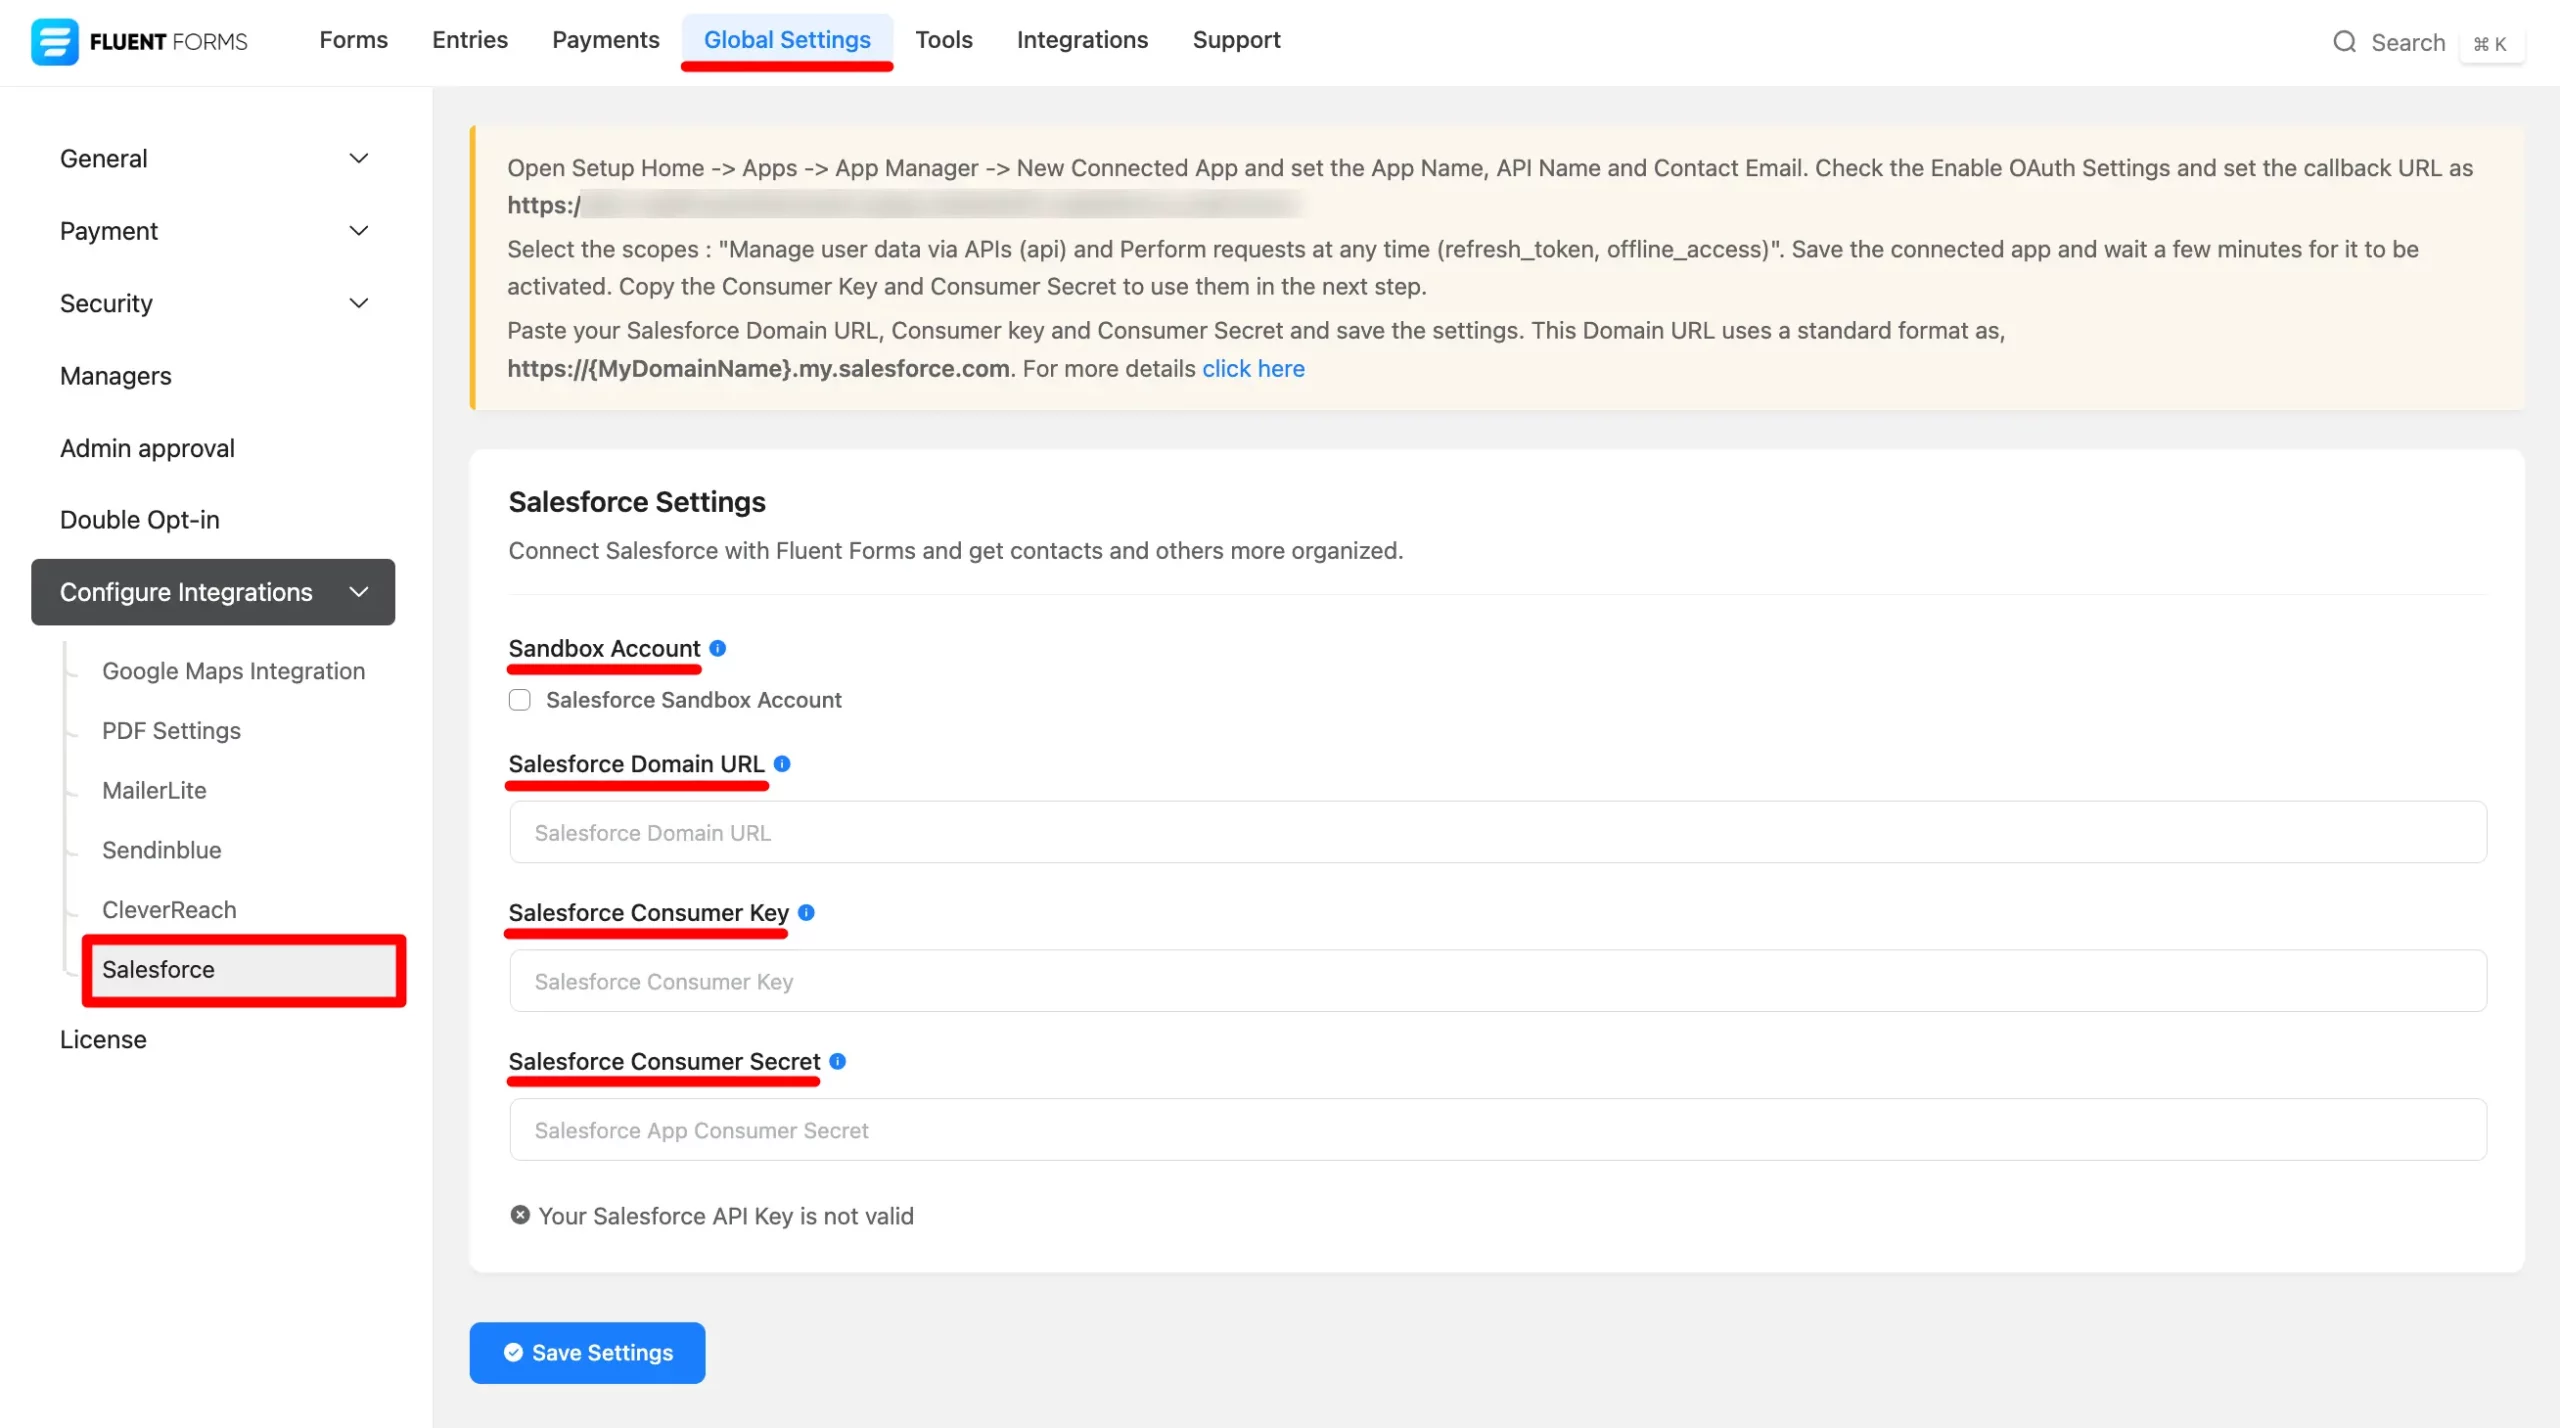Click into Salesforce Consumer Key input
Screen dimensions: 2560x1428
tap(1497, 981)
